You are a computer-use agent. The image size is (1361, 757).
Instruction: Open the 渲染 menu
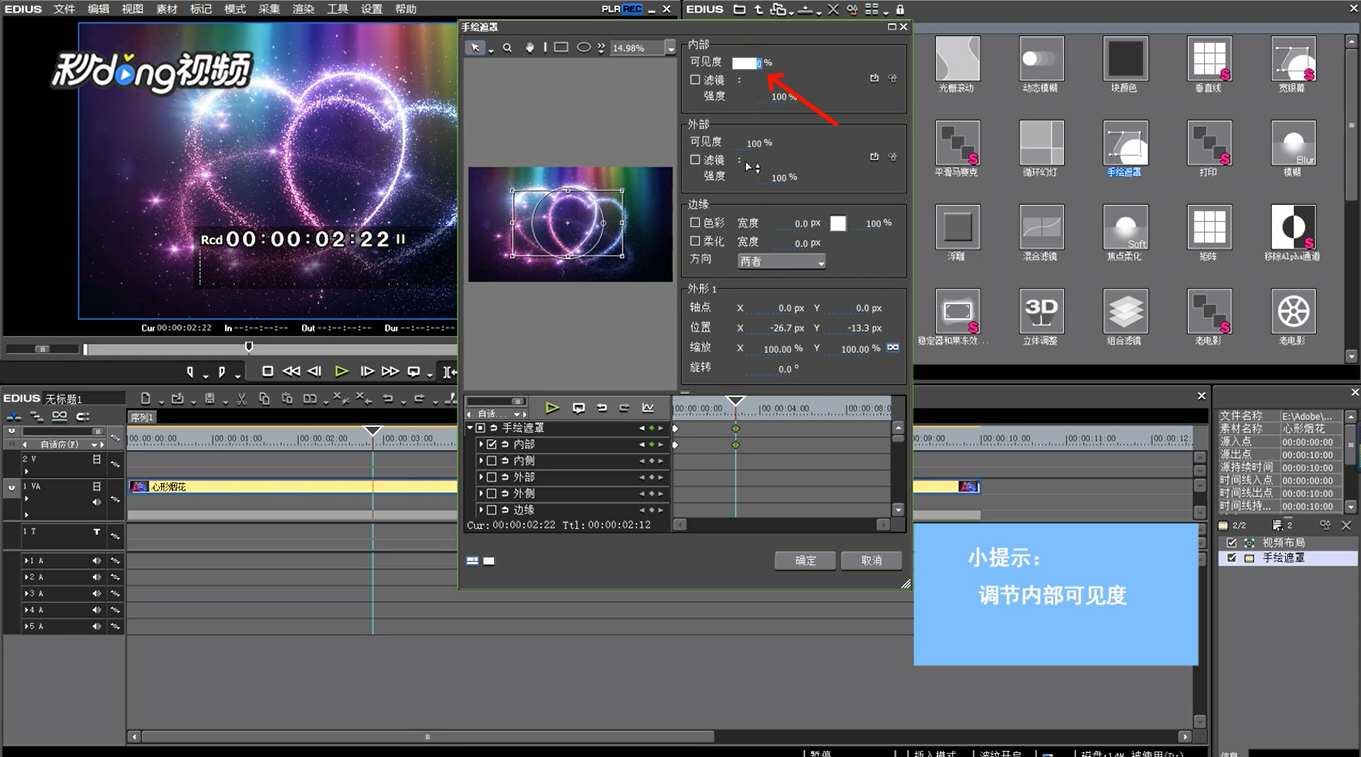pyautogui.click(x=303, y=9)
